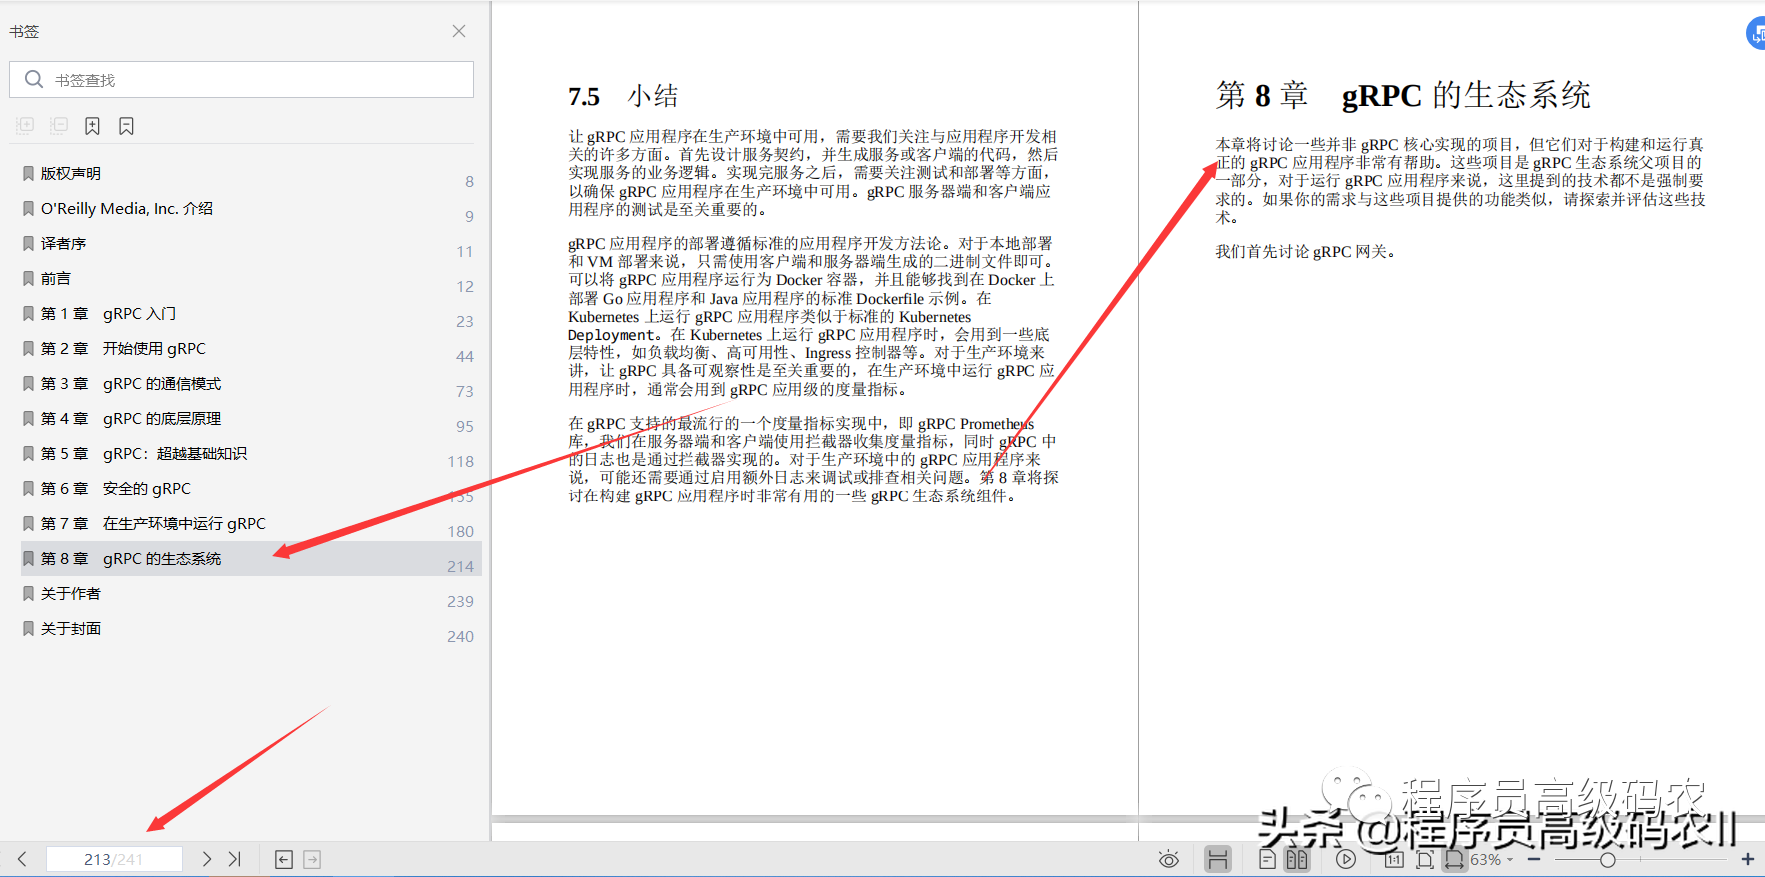Viewport: 1765px width, 877px height.
Task: Go forward to the next view
Action: [x=312, y=860]
